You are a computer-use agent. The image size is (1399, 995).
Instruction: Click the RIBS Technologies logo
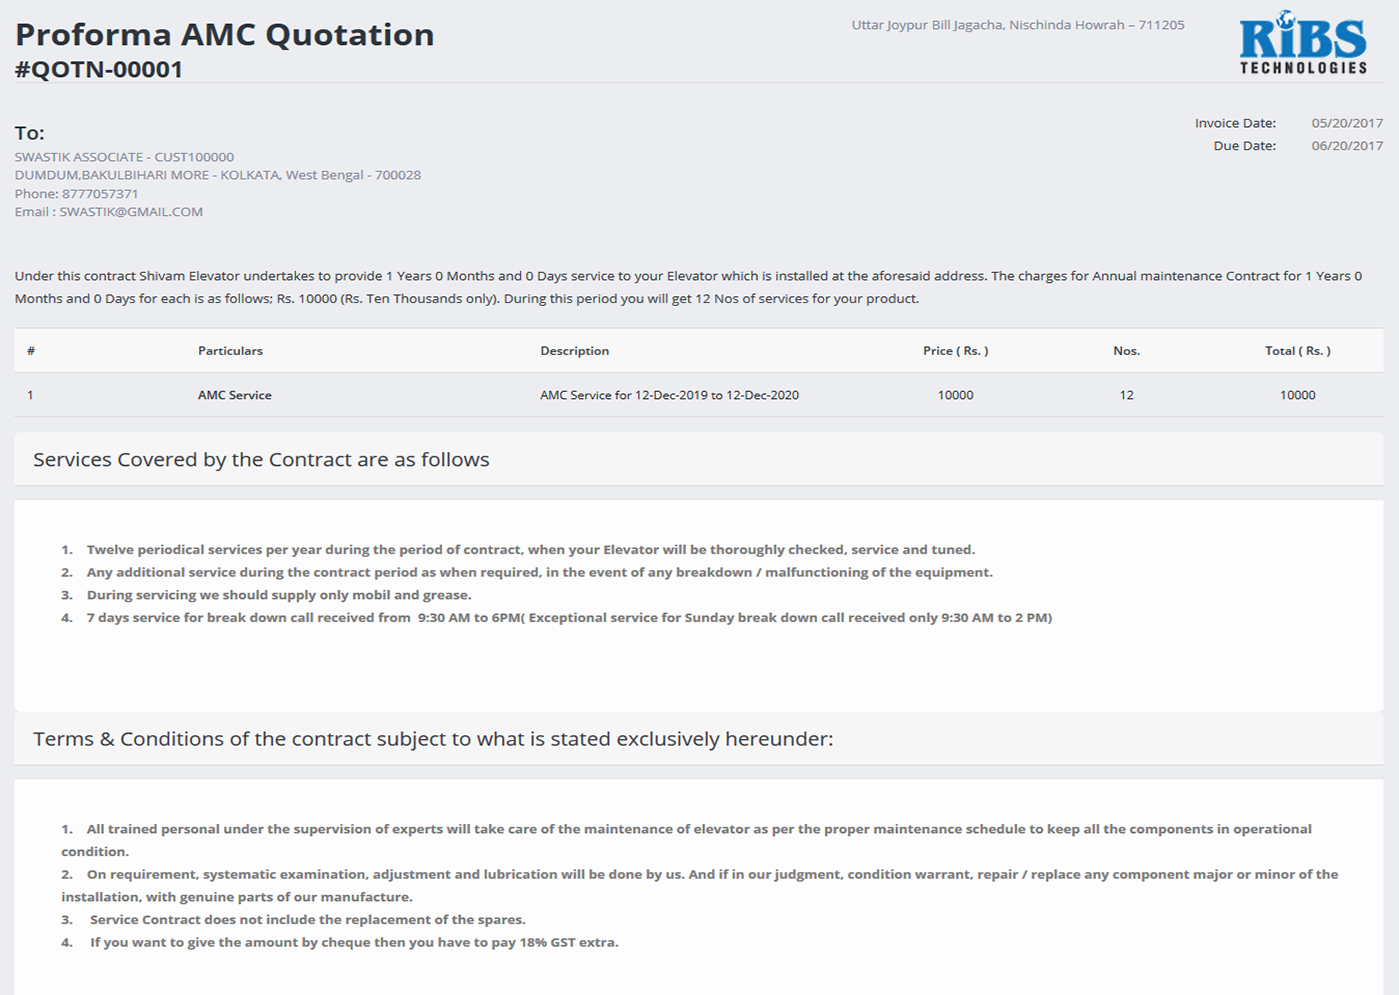(x=1302, y=45)
